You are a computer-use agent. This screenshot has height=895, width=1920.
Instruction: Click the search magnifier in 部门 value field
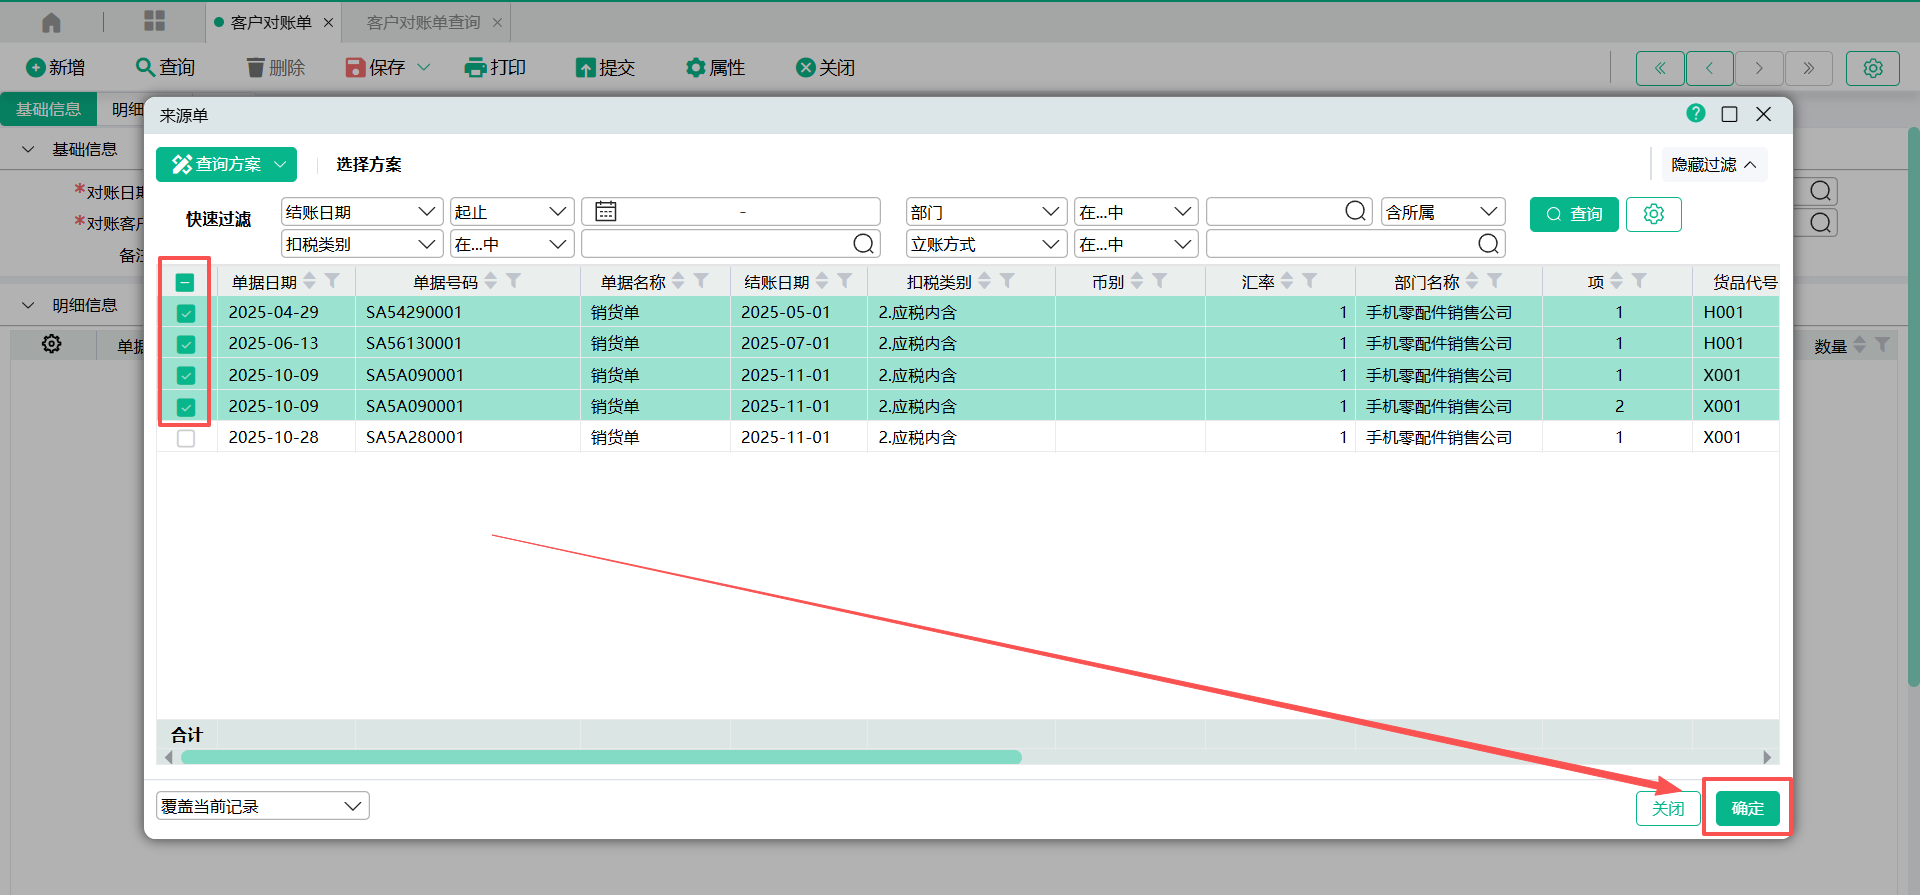[x=1355, y=212]
